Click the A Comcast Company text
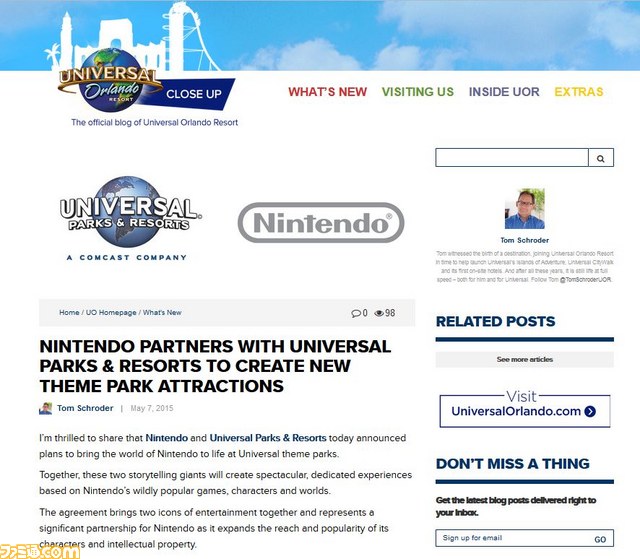The image size is (640, 559). [127, 257]
